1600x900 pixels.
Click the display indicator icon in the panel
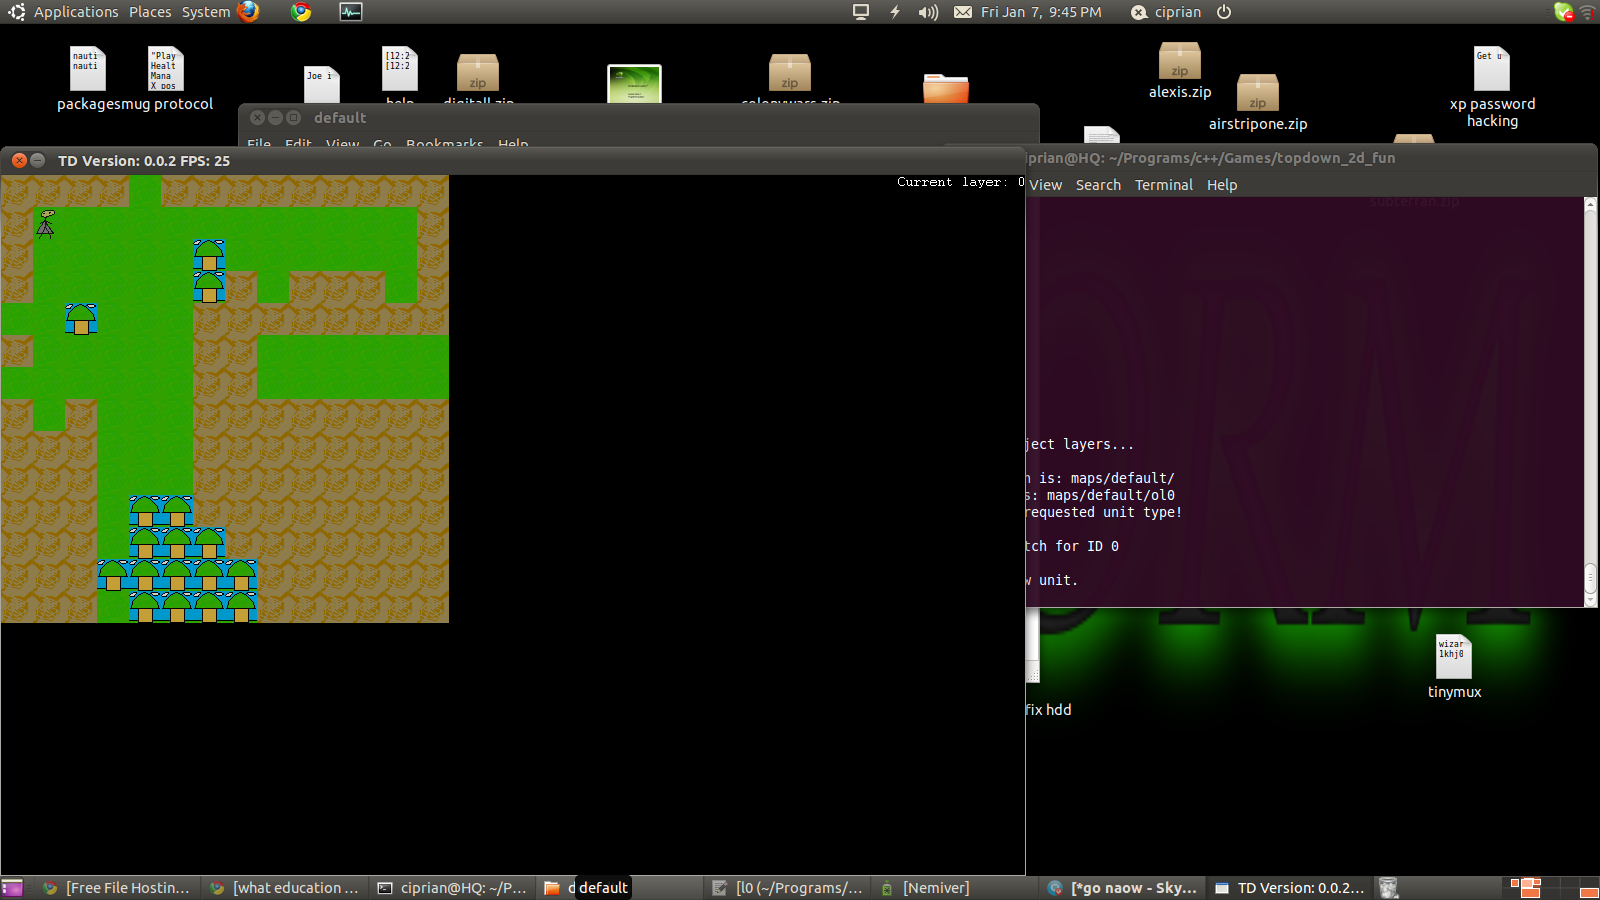[x=861, y=12]
